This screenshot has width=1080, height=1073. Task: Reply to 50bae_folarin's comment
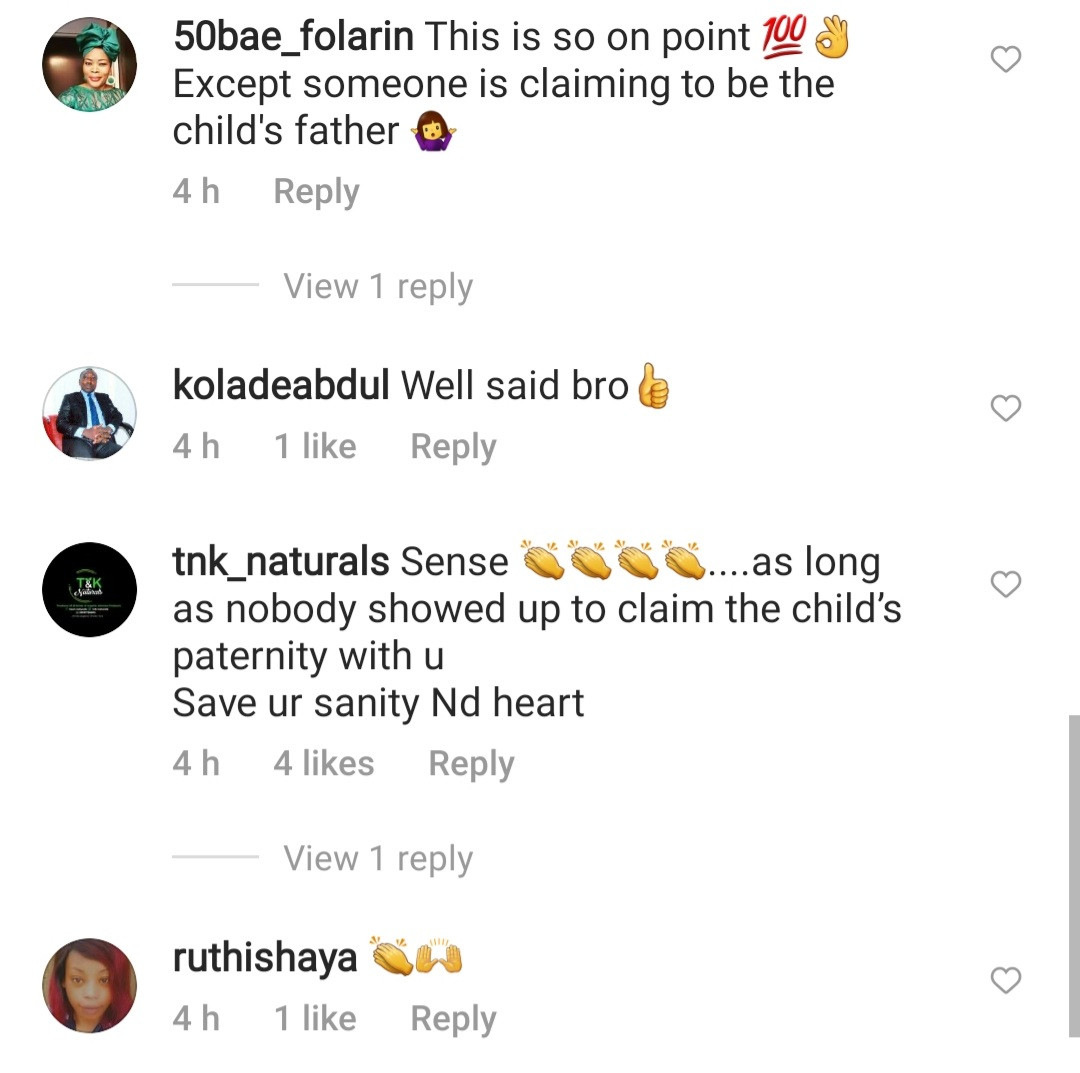pos(316,191)
